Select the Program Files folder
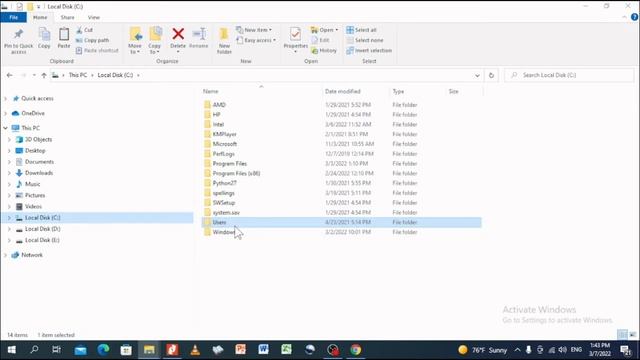Image resolution: width=640 pixels, height=360 pixels. (229, 164)
